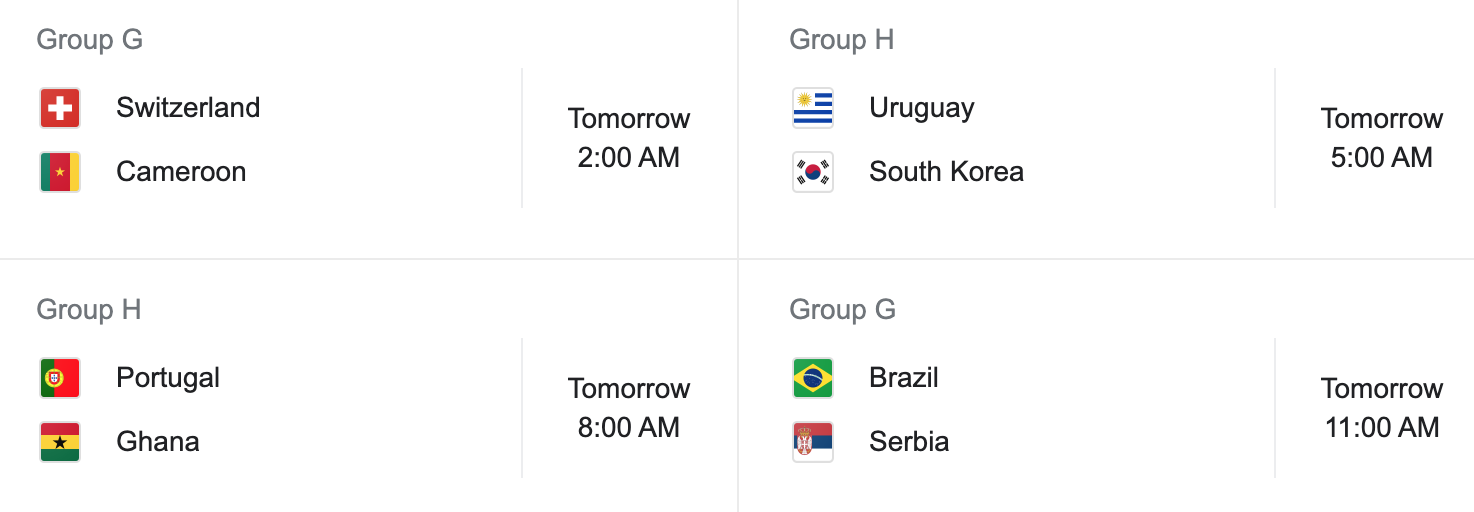Open the Portugal team name link
Image resolution: width=1474 pixels, height=512 pixels.
click(x=168, y=378)
